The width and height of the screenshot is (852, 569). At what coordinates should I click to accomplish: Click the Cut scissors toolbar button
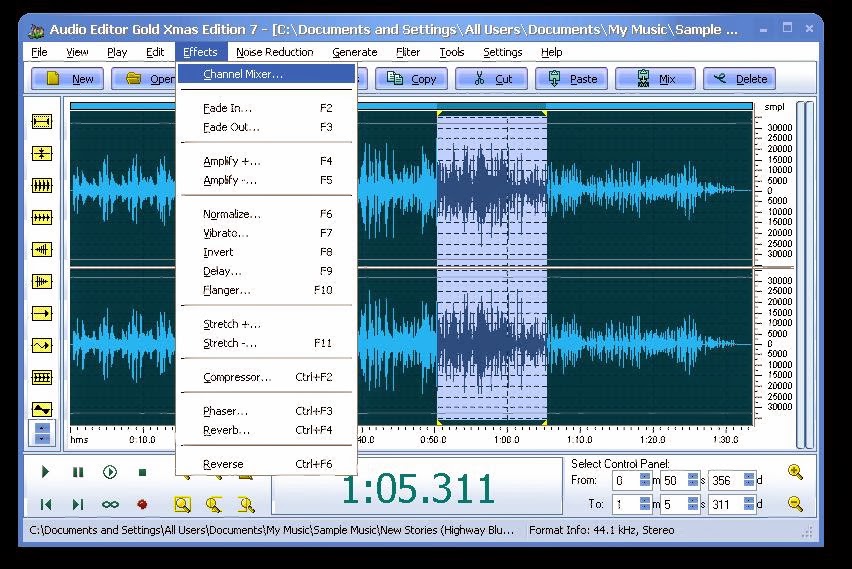(491, 79)
